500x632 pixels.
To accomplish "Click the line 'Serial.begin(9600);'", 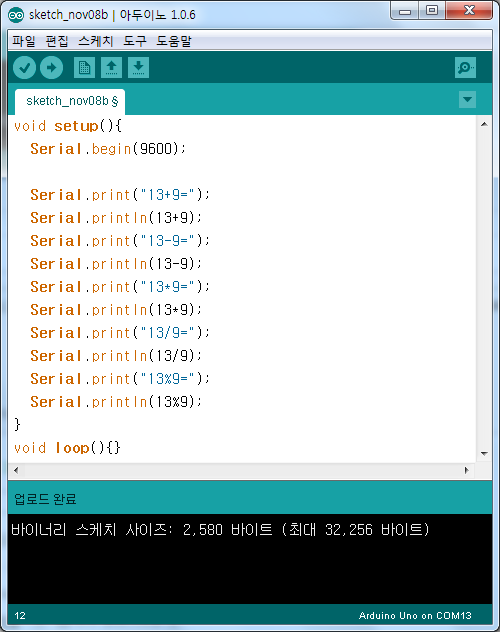I will (108, 149).
